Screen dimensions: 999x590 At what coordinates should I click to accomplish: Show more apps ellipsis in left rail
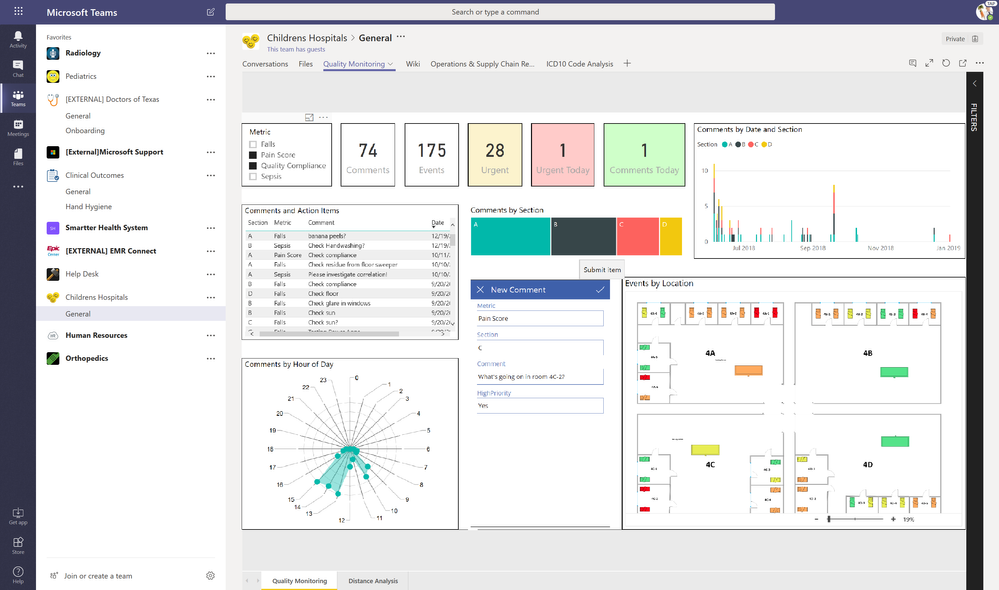pos(18,187)
